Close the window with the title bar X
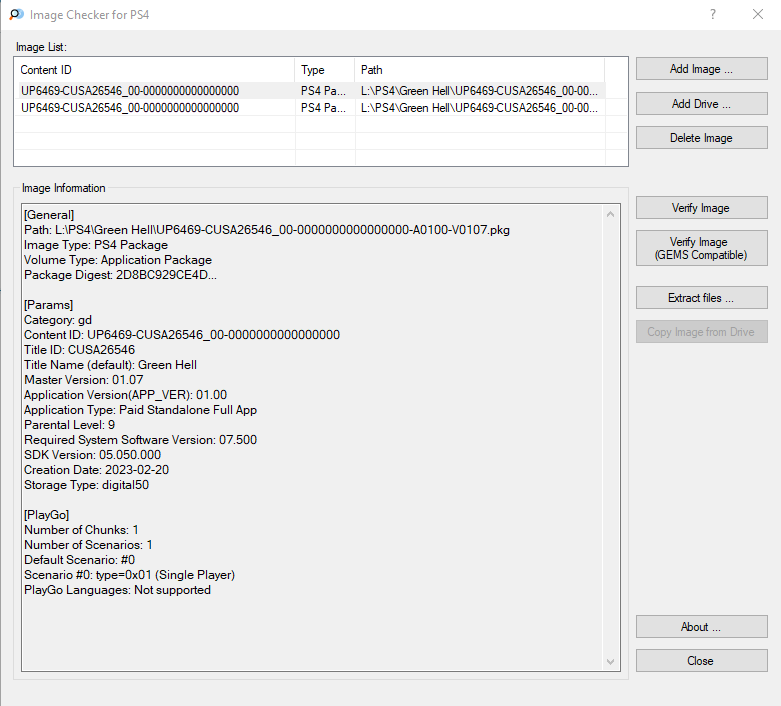 click(758, 15)
